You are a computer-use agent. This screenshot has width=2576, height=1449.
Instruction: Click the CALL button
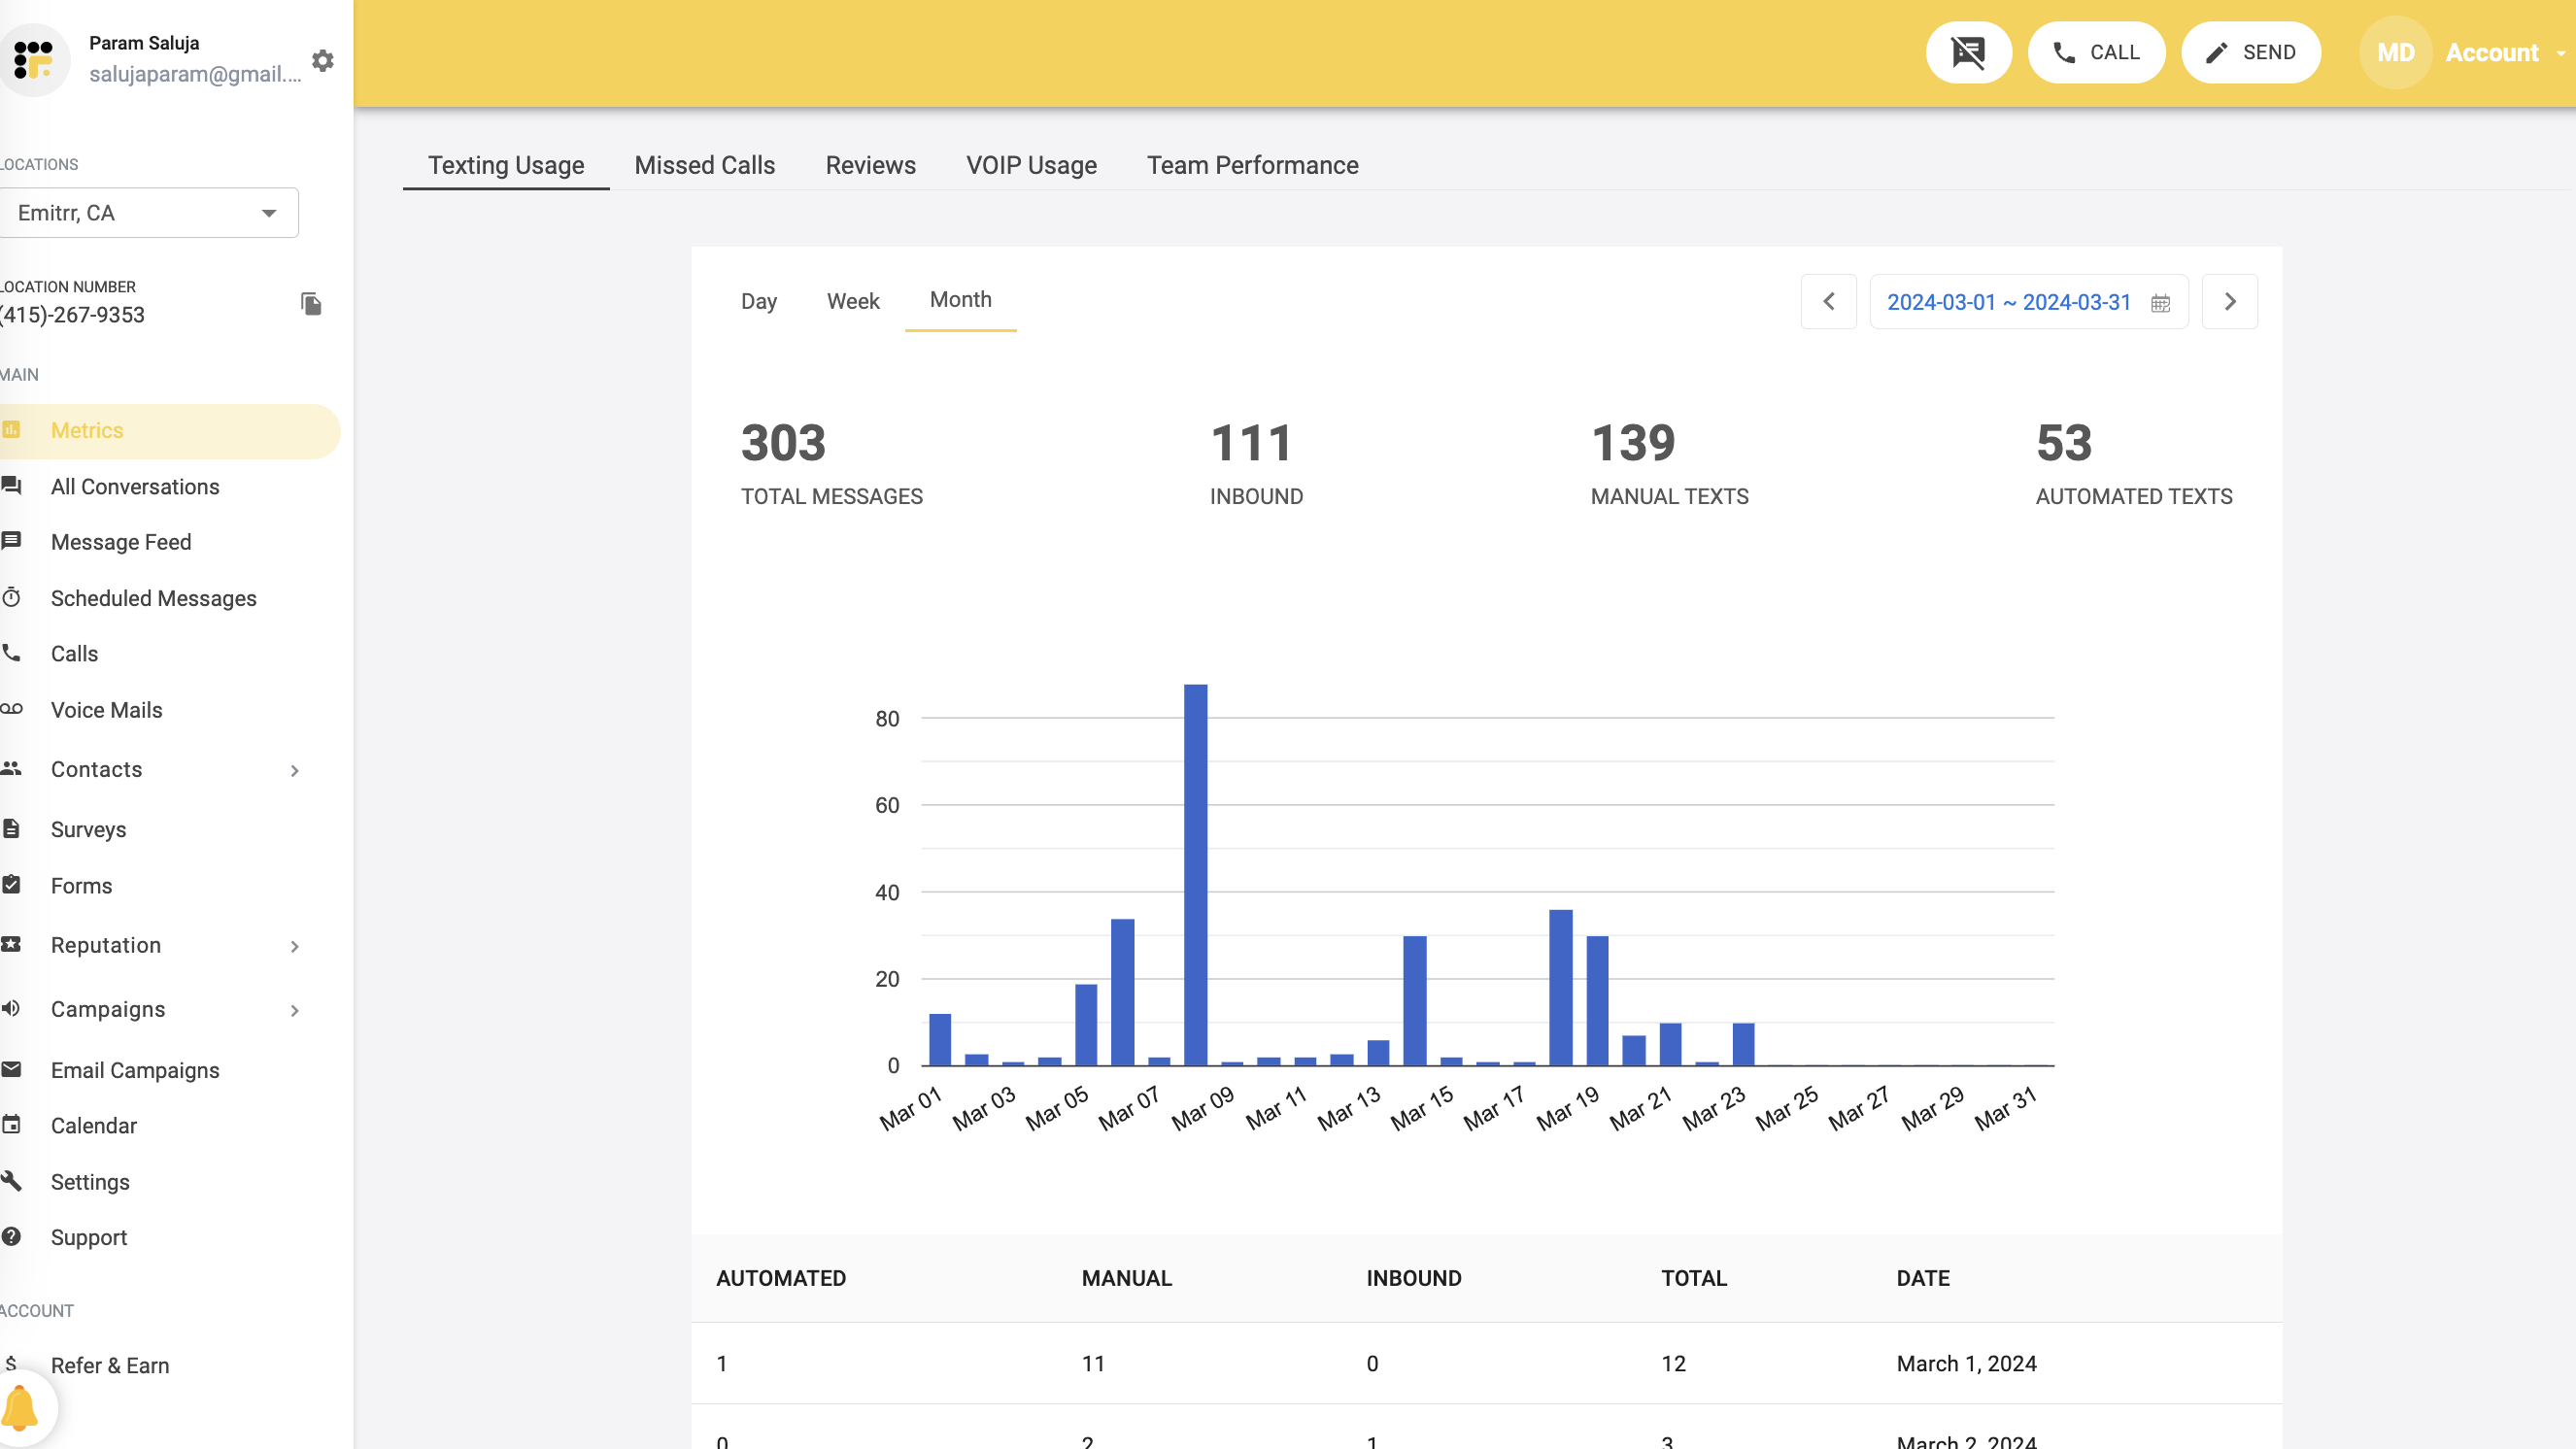tap(2097, 52)
